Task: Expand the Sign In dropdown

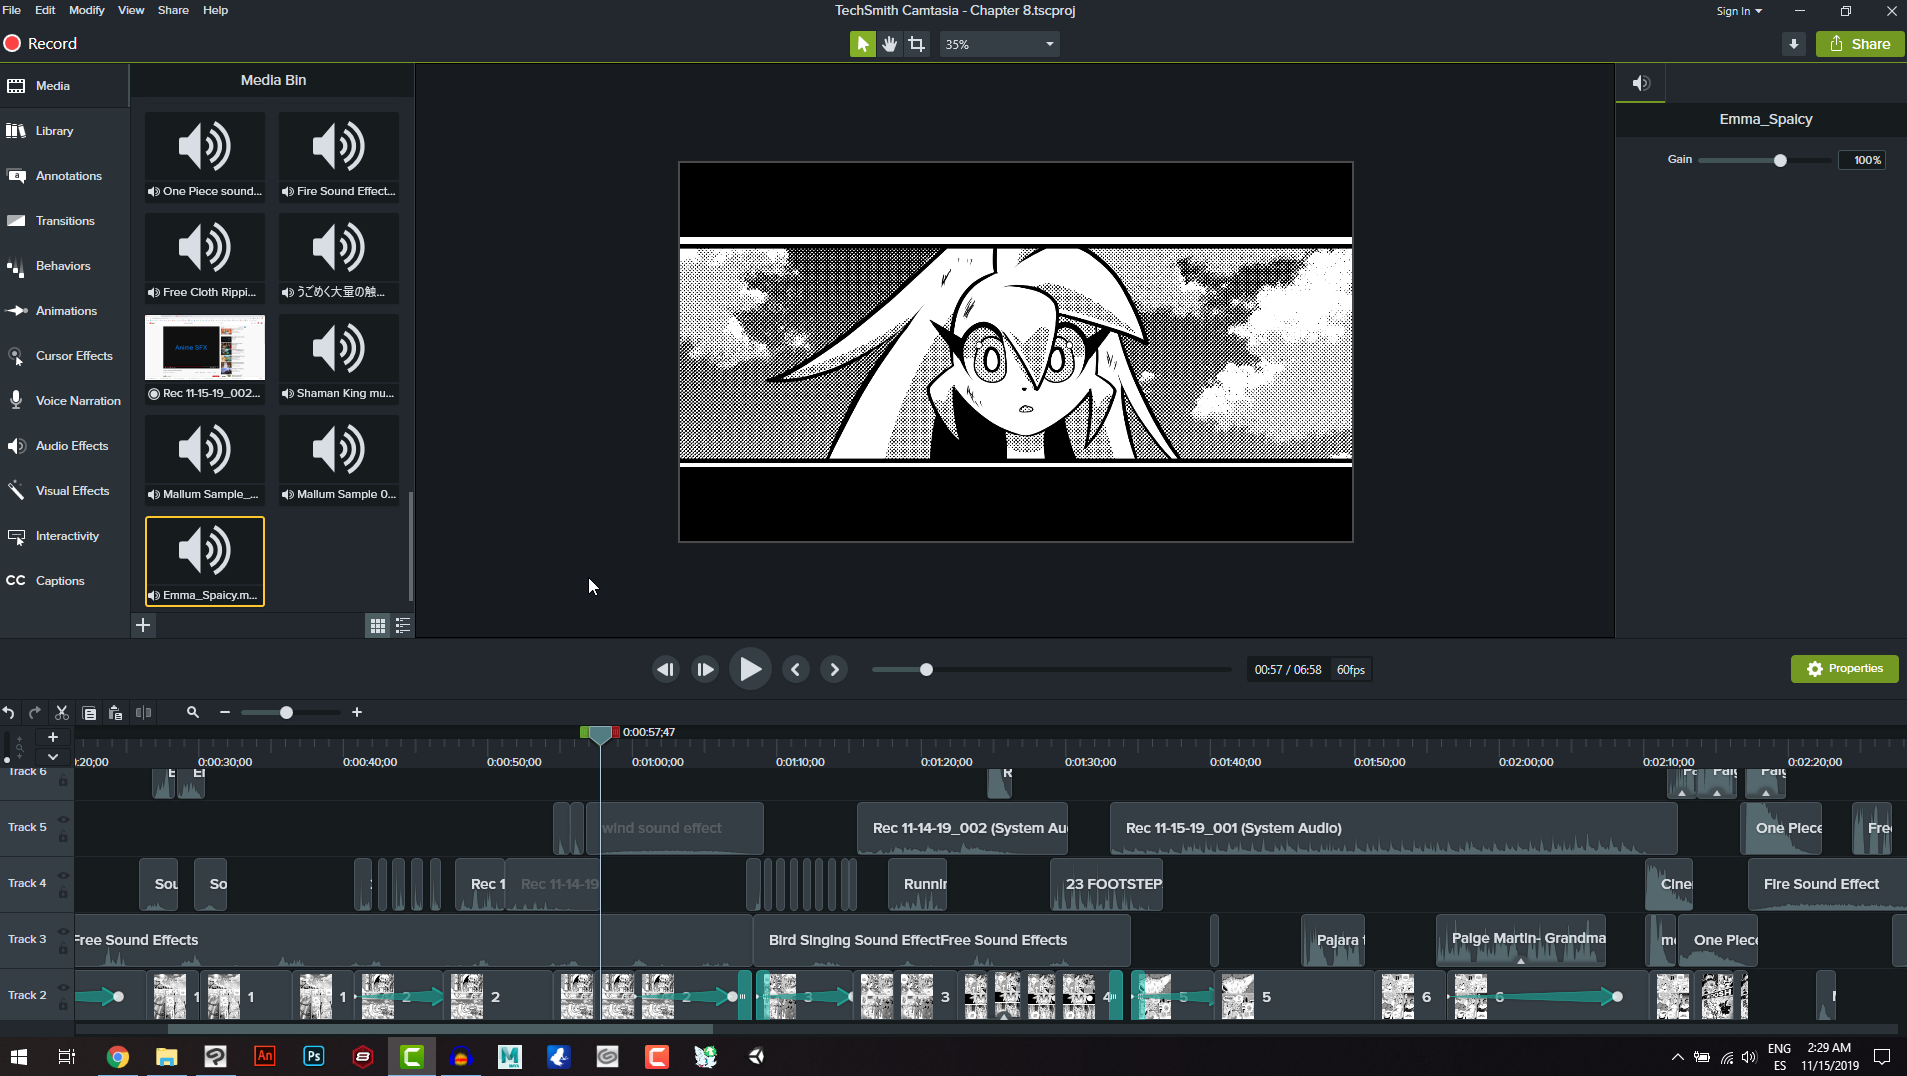Action: click(x=1738, y=11)
